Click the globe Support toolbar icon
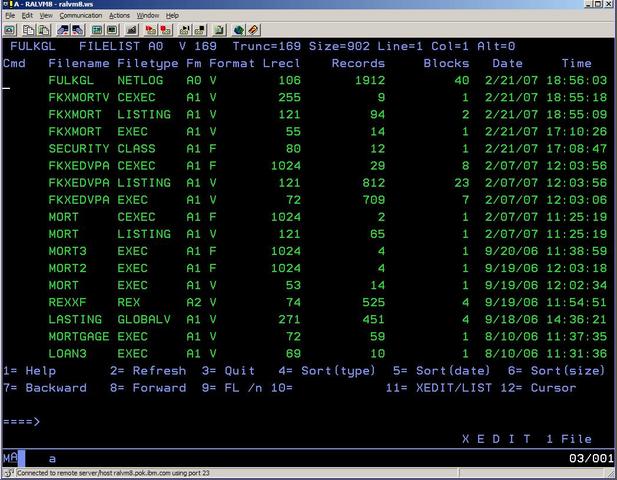 [239, 30]
